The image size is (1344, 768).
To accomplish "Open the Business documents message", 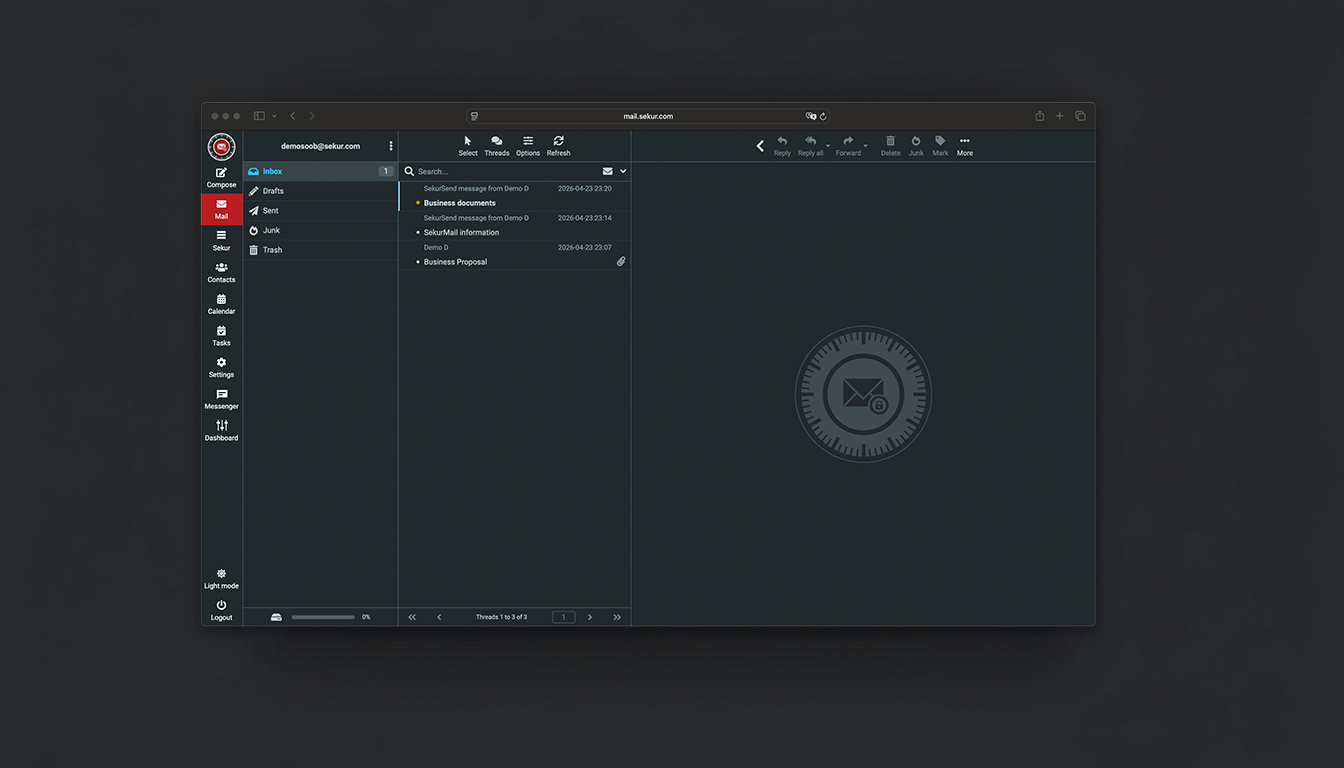I will point(514,196).
